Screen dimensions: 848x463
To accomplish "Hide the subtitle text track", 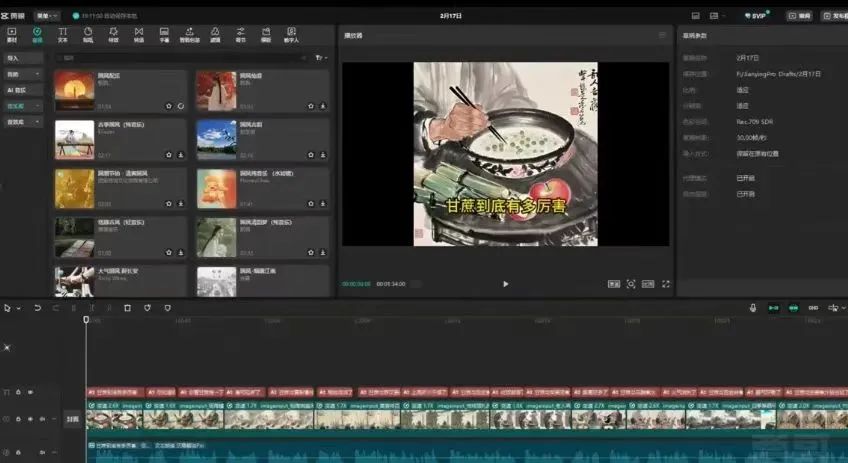I will (30, 392).
